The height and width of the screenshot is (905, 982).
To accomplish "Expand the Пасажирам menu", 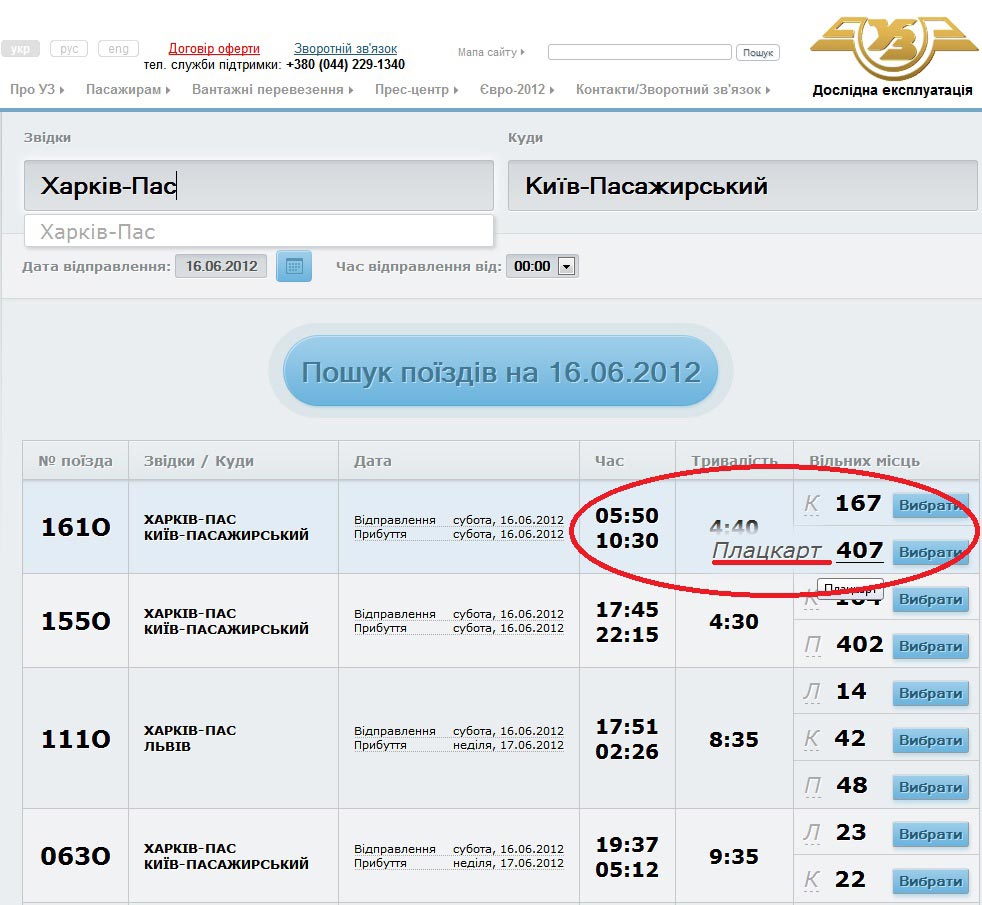I will [127, 90].
